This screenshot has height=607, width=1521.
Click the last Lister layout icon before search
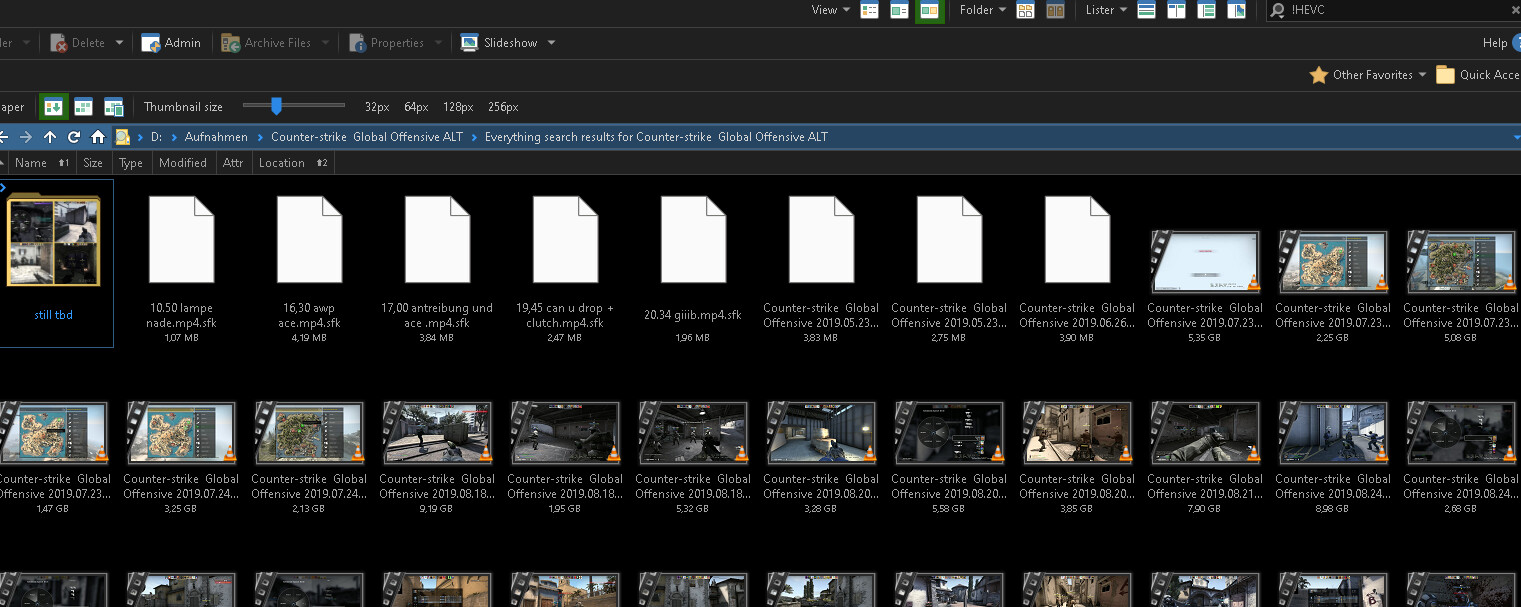click(1237, 10)
